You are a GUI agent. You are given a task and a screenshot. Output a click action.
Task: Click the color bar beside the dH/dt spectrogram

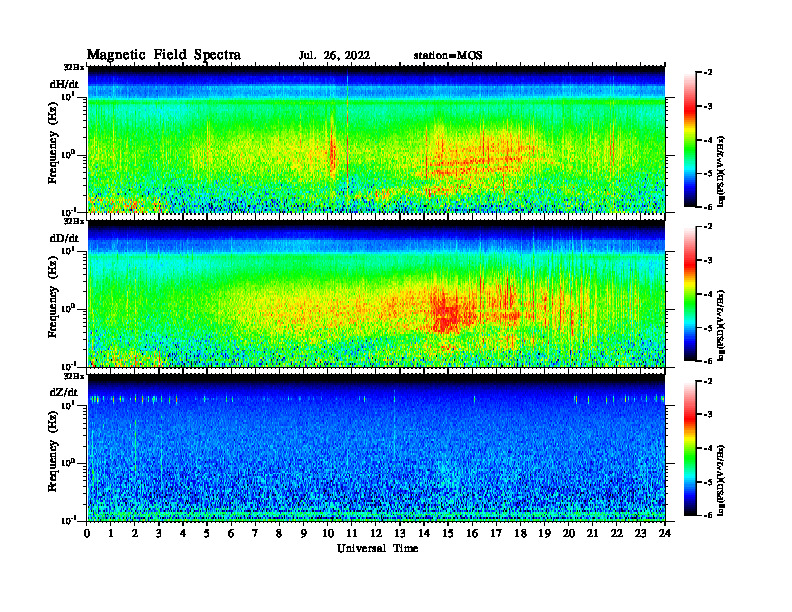point(690,139)
